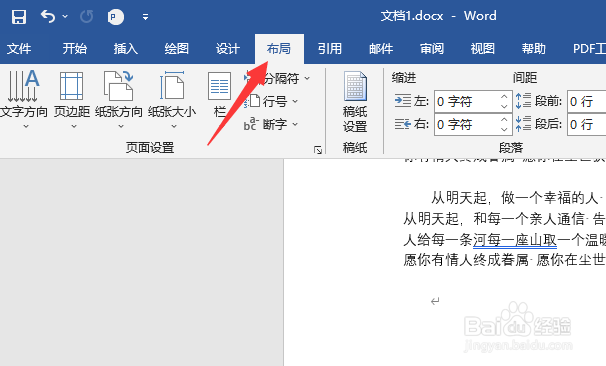Viewport: 606px width, 366px height.
Task: Click the left indent icon beside 左
Action: tap(403, 101)
